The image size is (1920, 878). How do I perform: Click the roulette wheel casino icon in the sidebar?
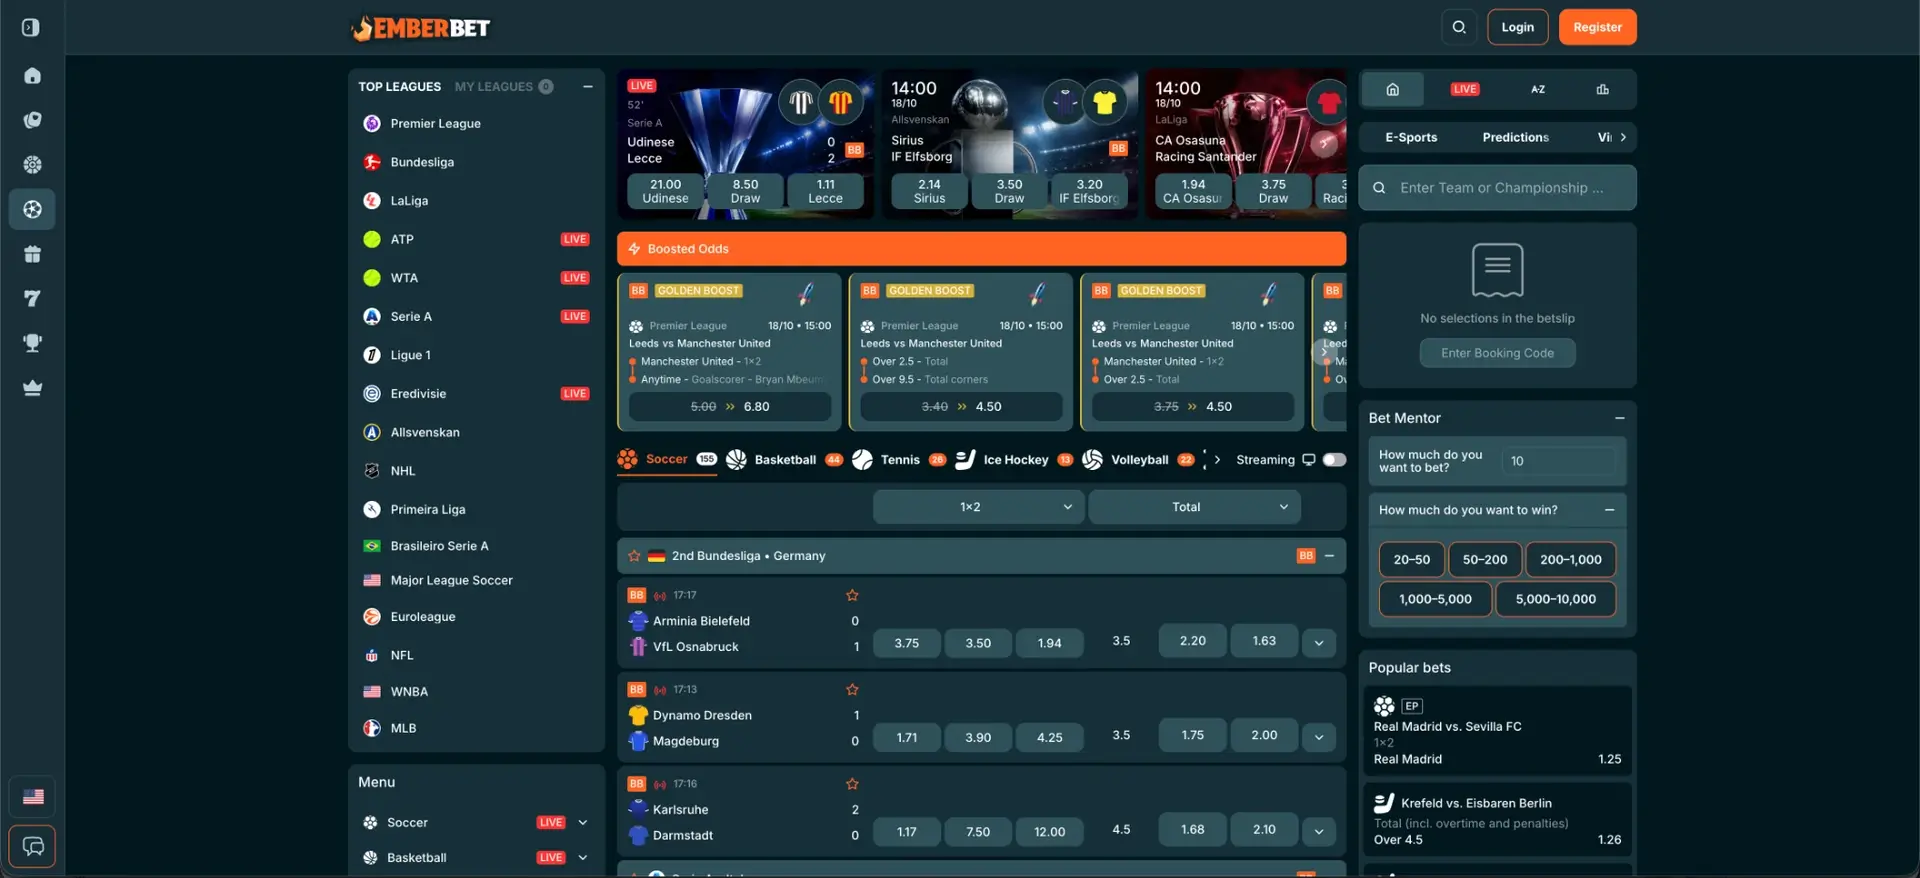click(x=32, y=165)
